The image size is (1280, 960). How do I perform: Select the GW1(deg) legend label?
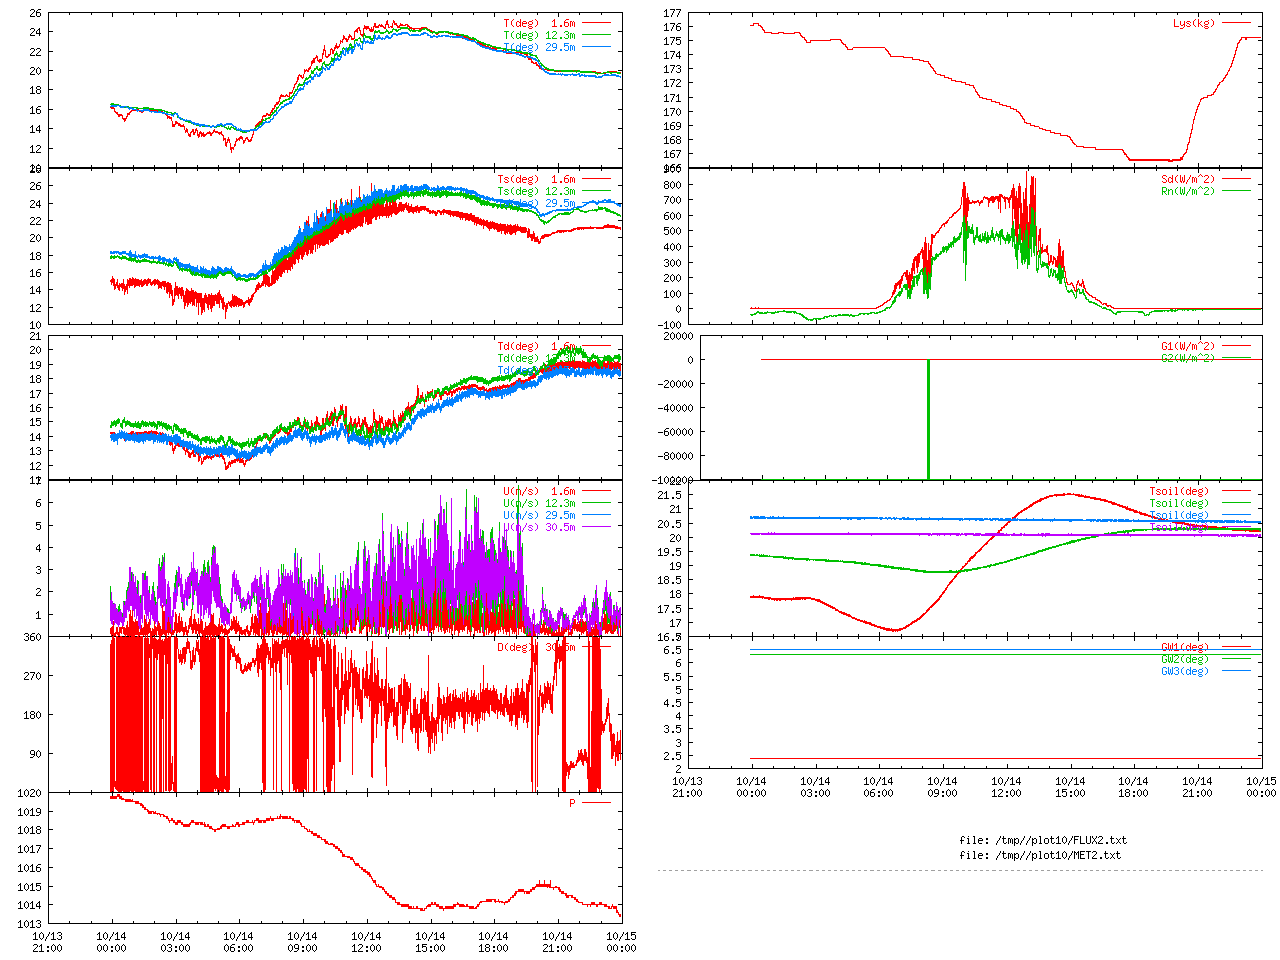click(x=1185, y=647)
